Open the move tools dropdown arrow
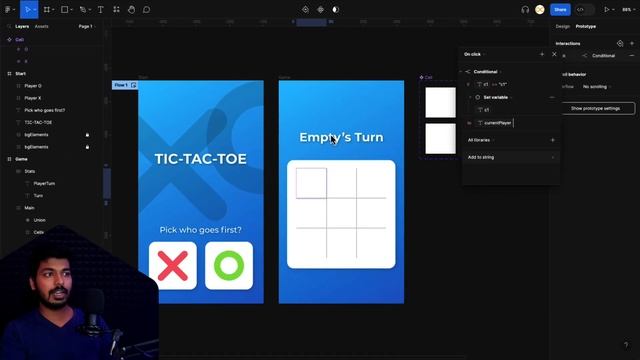This screenshot has width=640, height=360. 35,10
